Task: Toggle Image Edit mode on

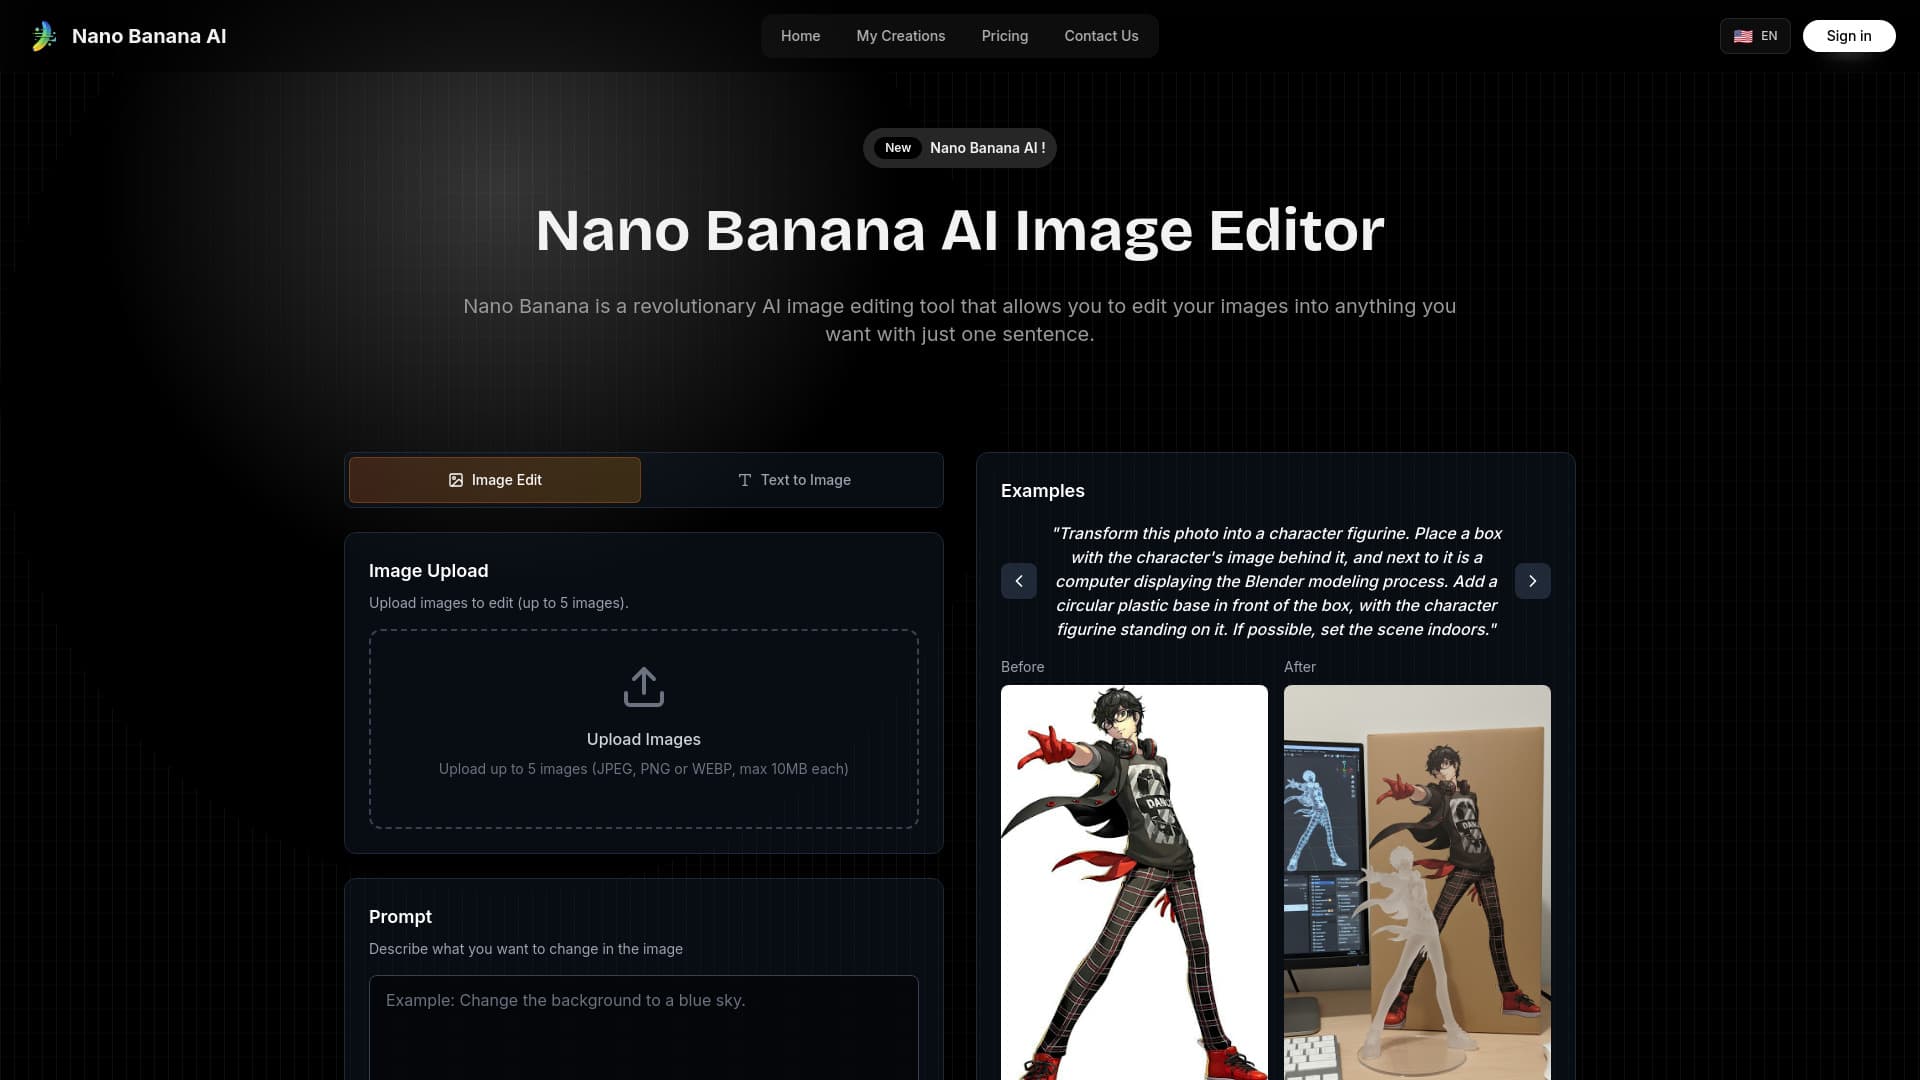Action: click(x=494, y=480)
